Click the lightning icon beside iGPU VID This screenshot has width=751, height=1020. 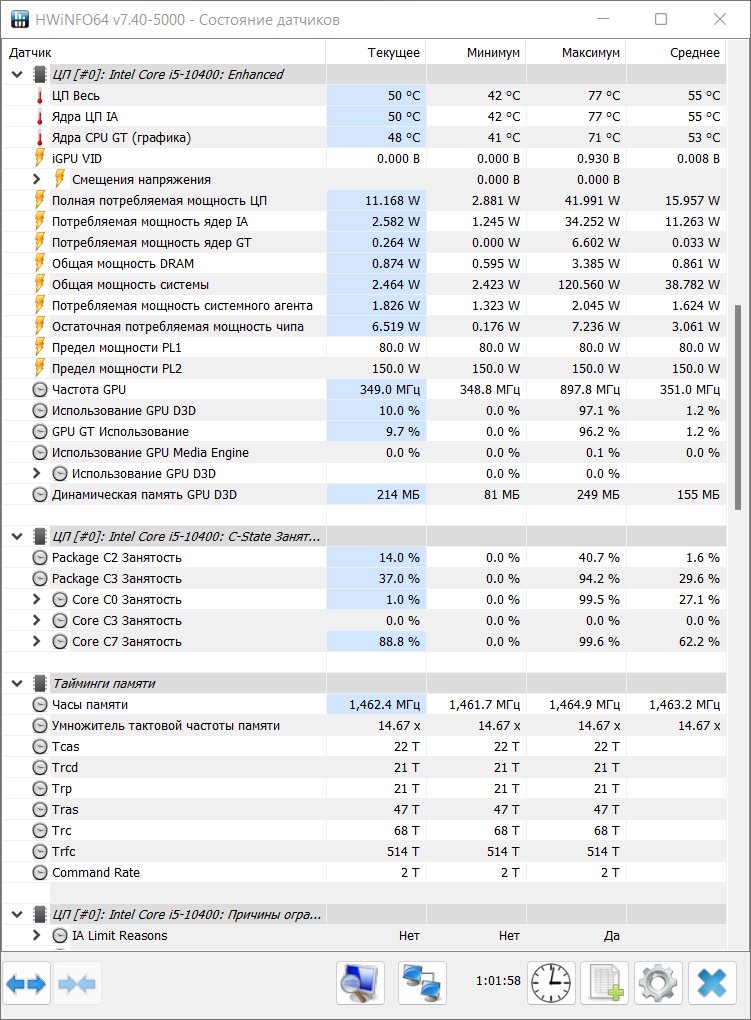point(40,158)
